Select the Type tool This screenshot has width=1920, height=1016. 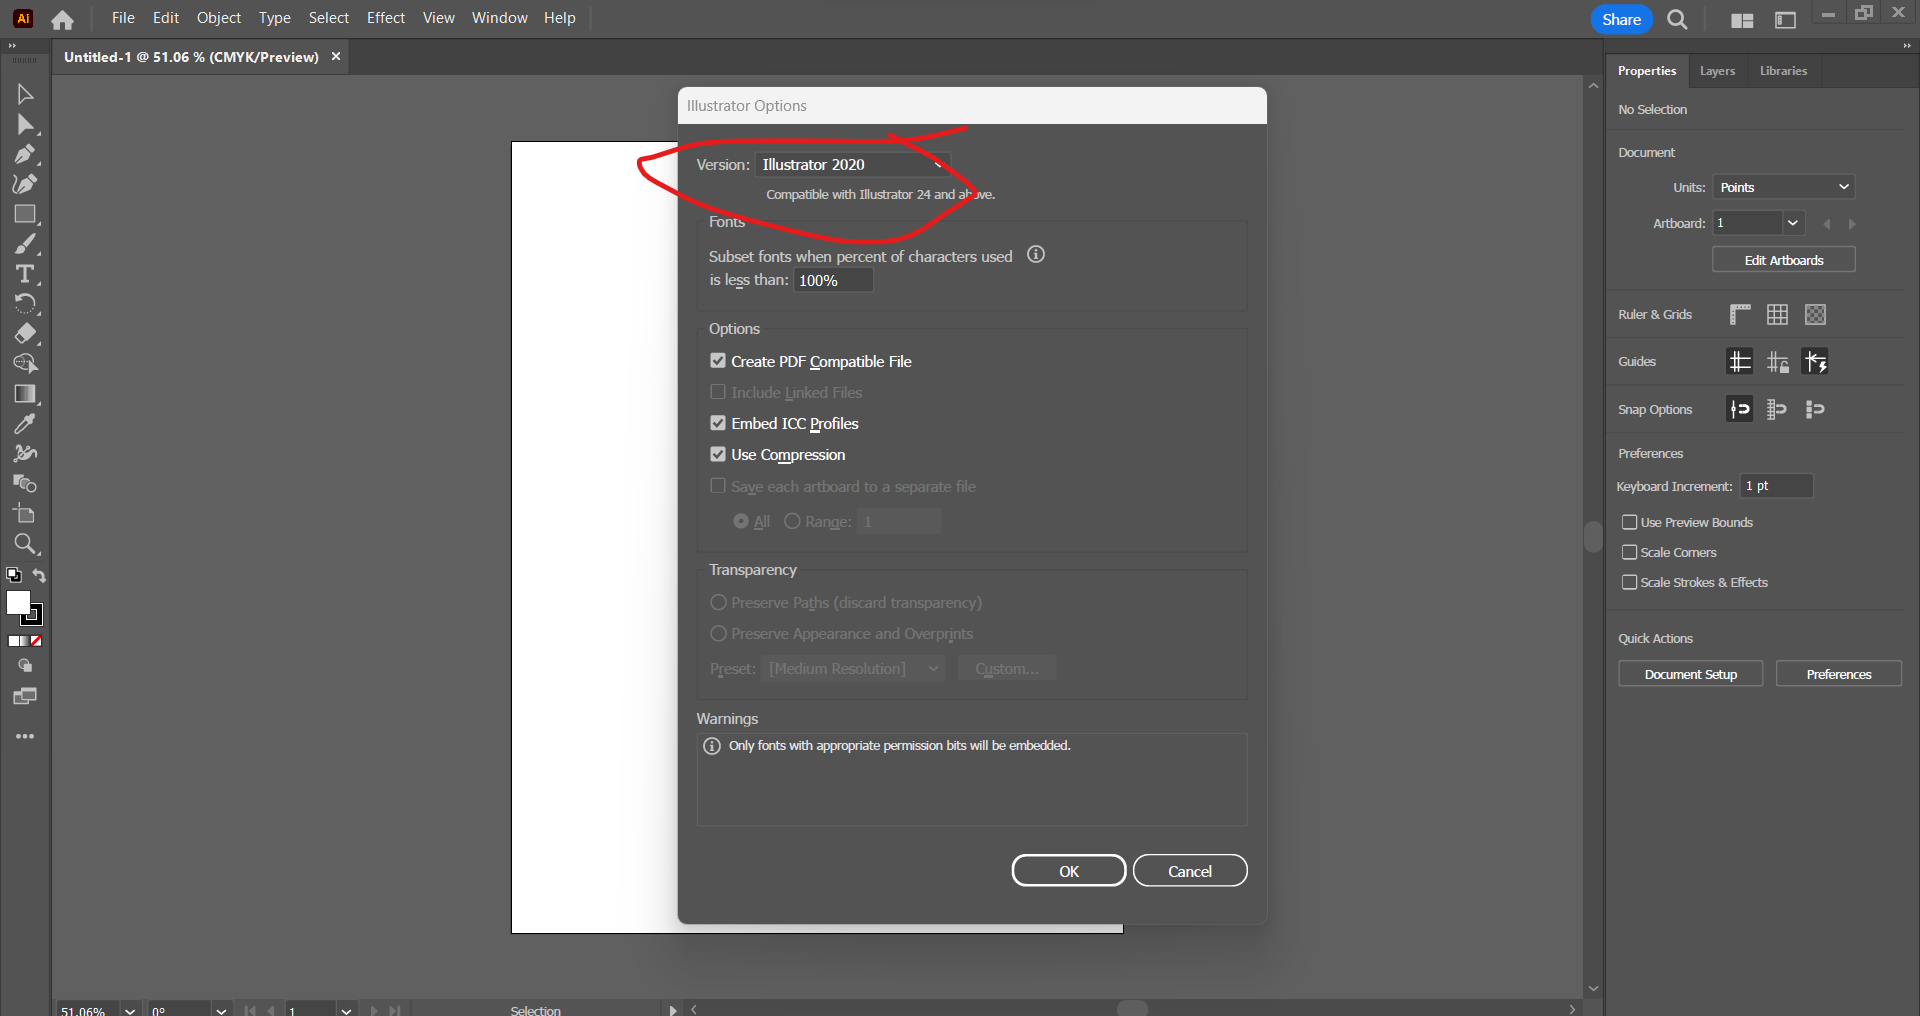[x=25, y=273]
